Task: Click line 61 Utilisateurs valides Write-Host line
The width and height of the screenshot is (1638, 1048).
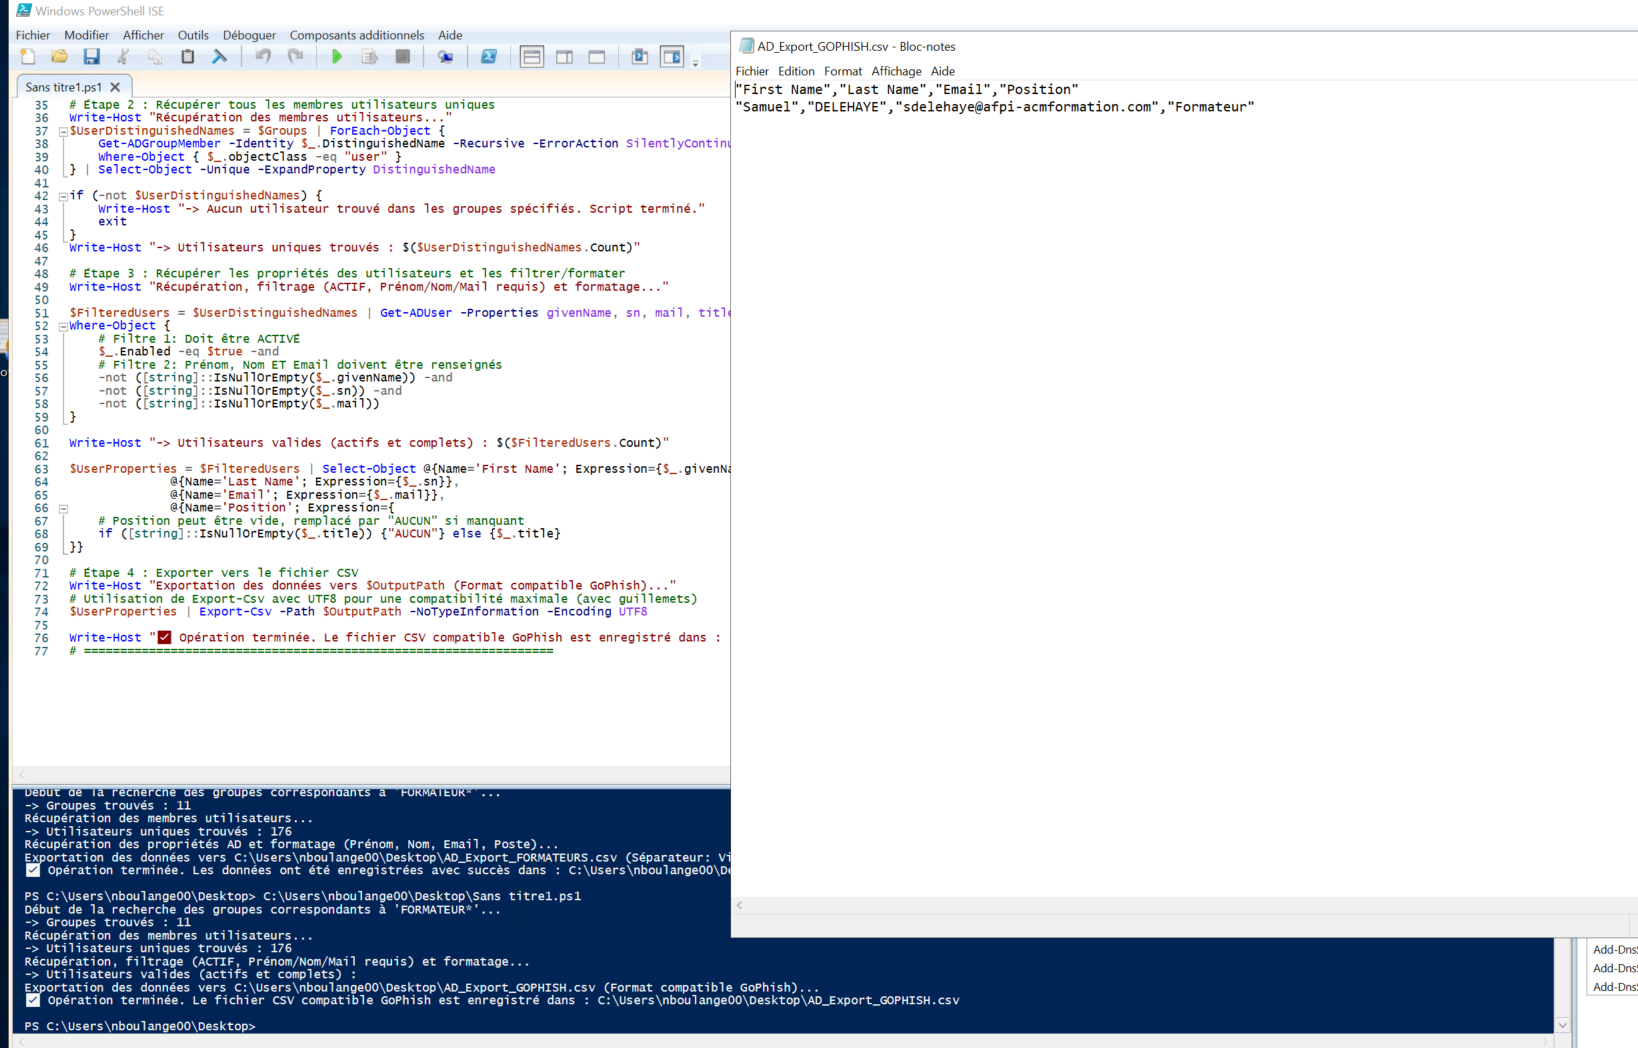Action: [369, 443]
